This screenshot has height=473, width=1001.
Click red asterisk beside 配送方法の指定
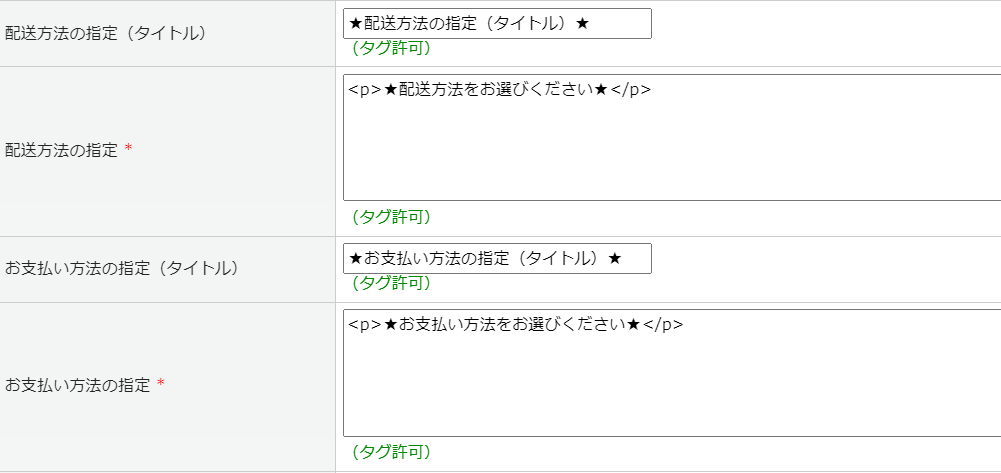(x=128, y=150)
